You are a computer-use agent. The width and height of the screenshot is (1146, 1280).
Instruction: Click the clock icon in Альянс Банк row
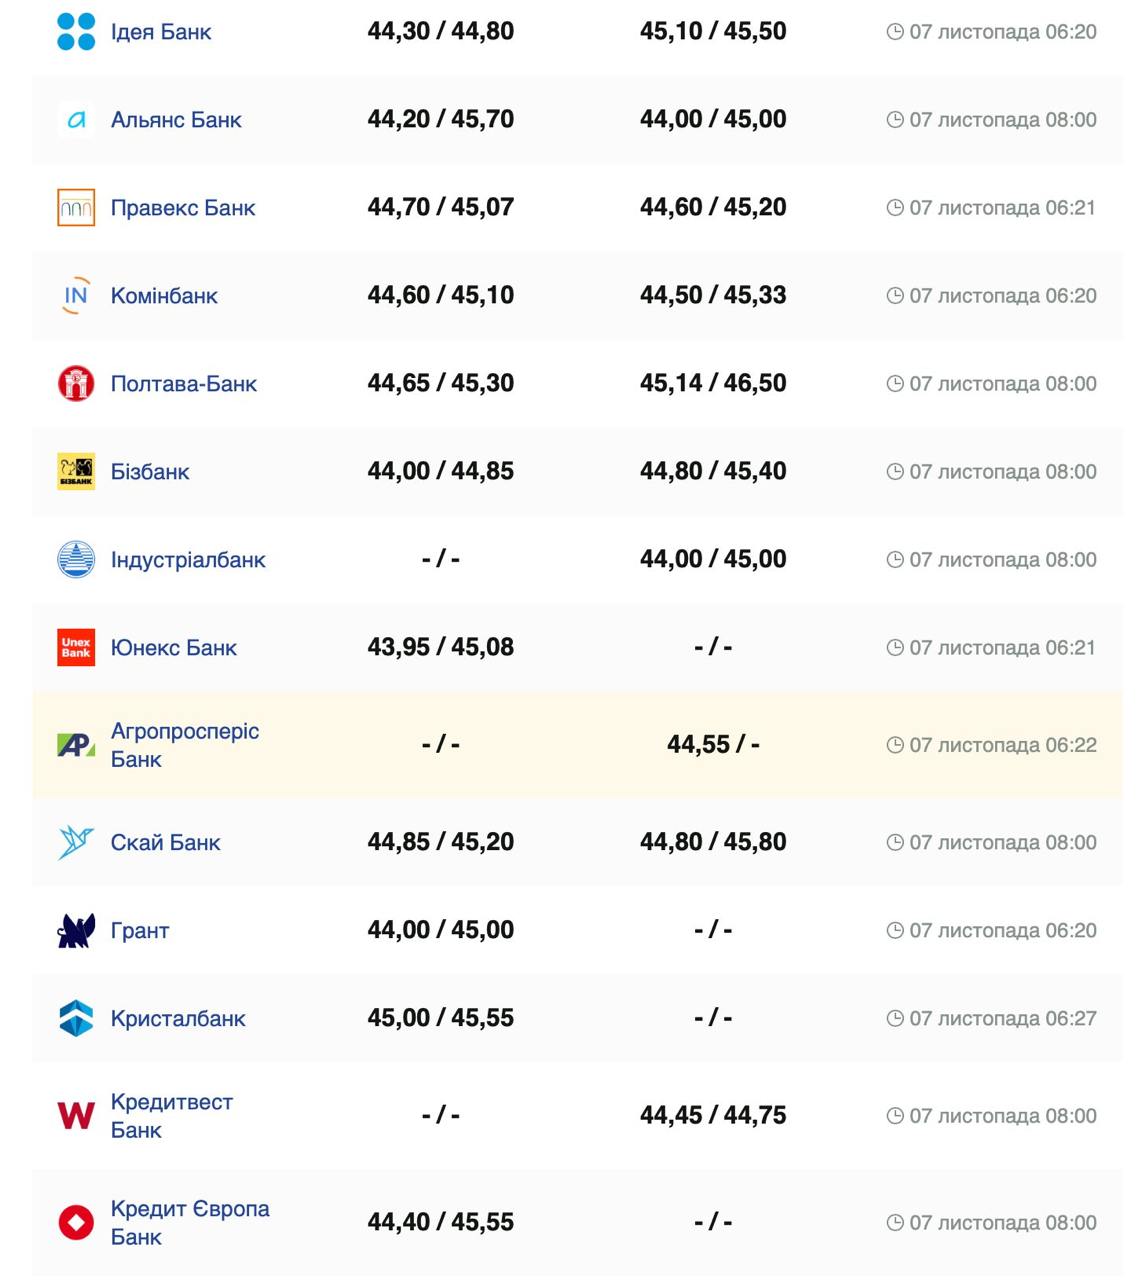click(x=895, y=120)
